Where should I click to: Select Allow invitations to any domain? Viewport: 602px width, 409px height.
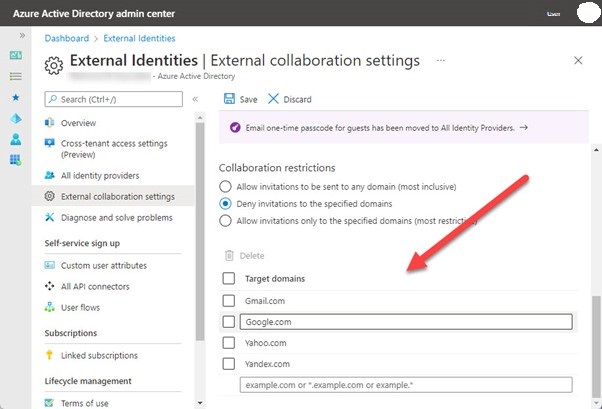point(225,187)
